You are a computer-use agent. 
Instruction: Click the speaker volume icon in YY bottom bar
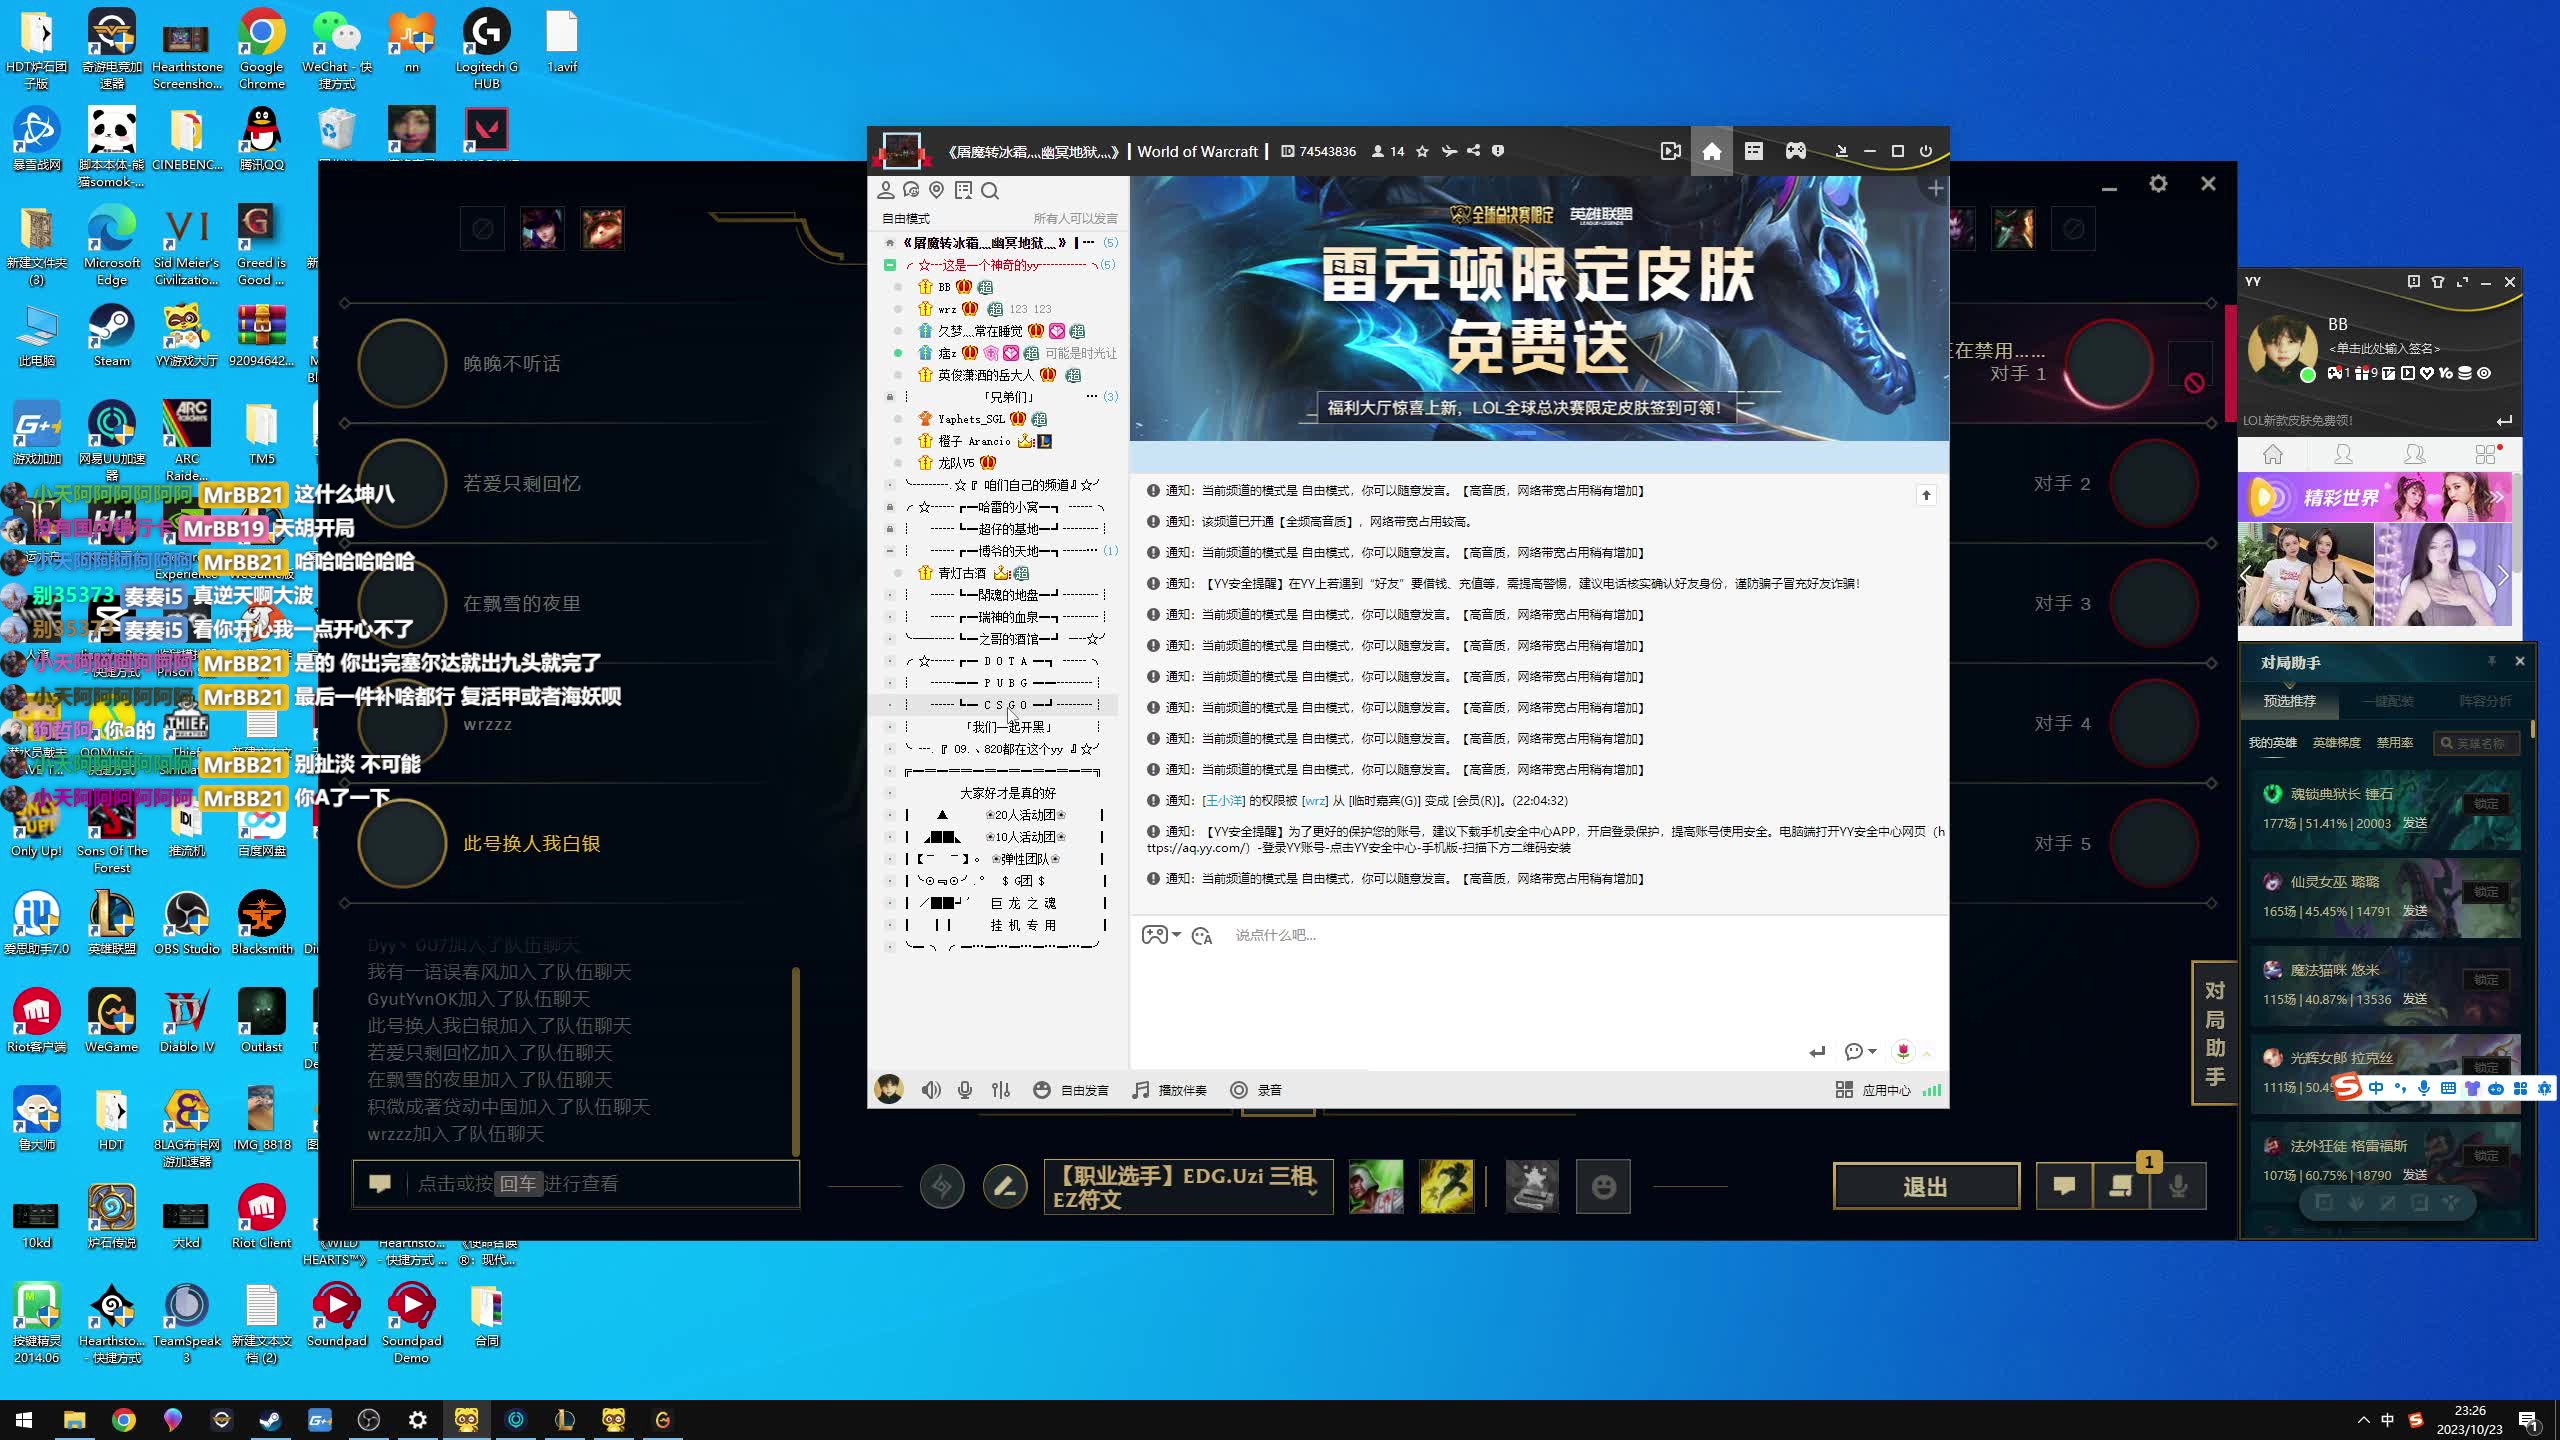pos(930,1090)
